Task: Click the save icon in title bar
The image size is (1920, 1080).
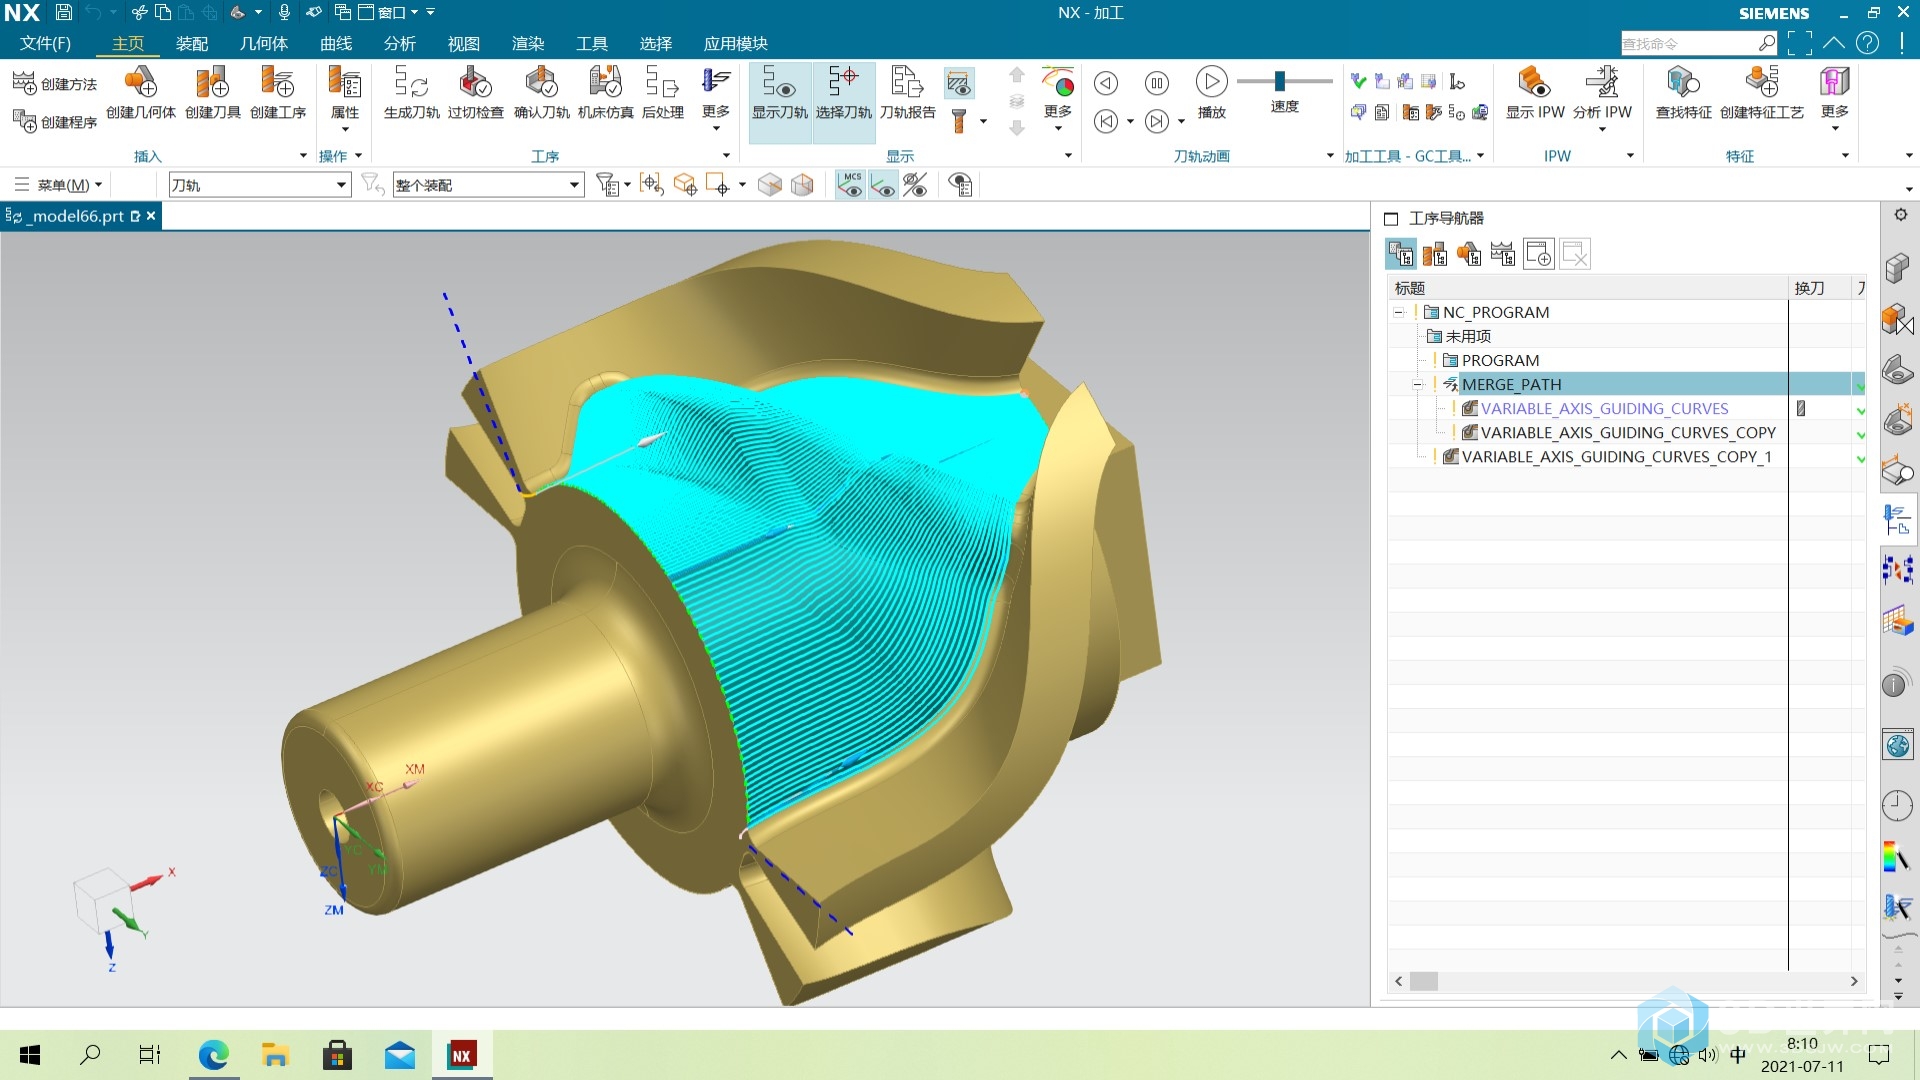Action: (63, 12)
